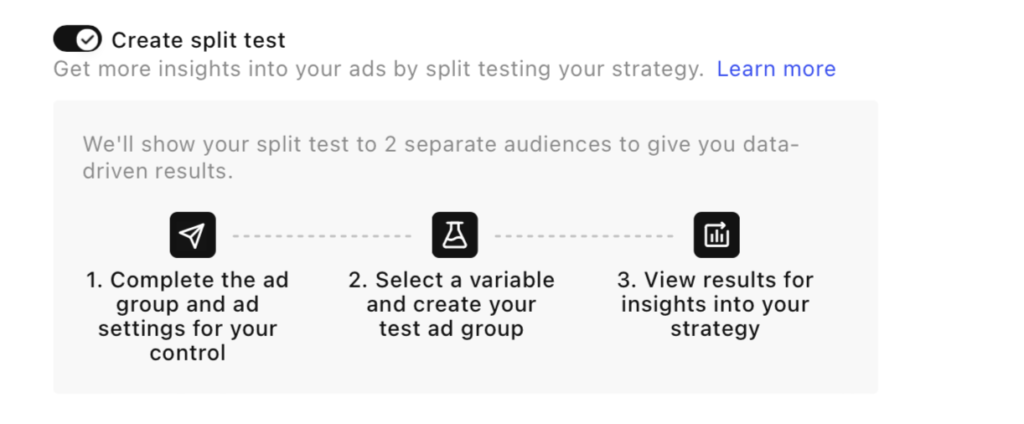Toggle the Create split test switch
This screenshot has height=424, width=1024.
[77, 39]
